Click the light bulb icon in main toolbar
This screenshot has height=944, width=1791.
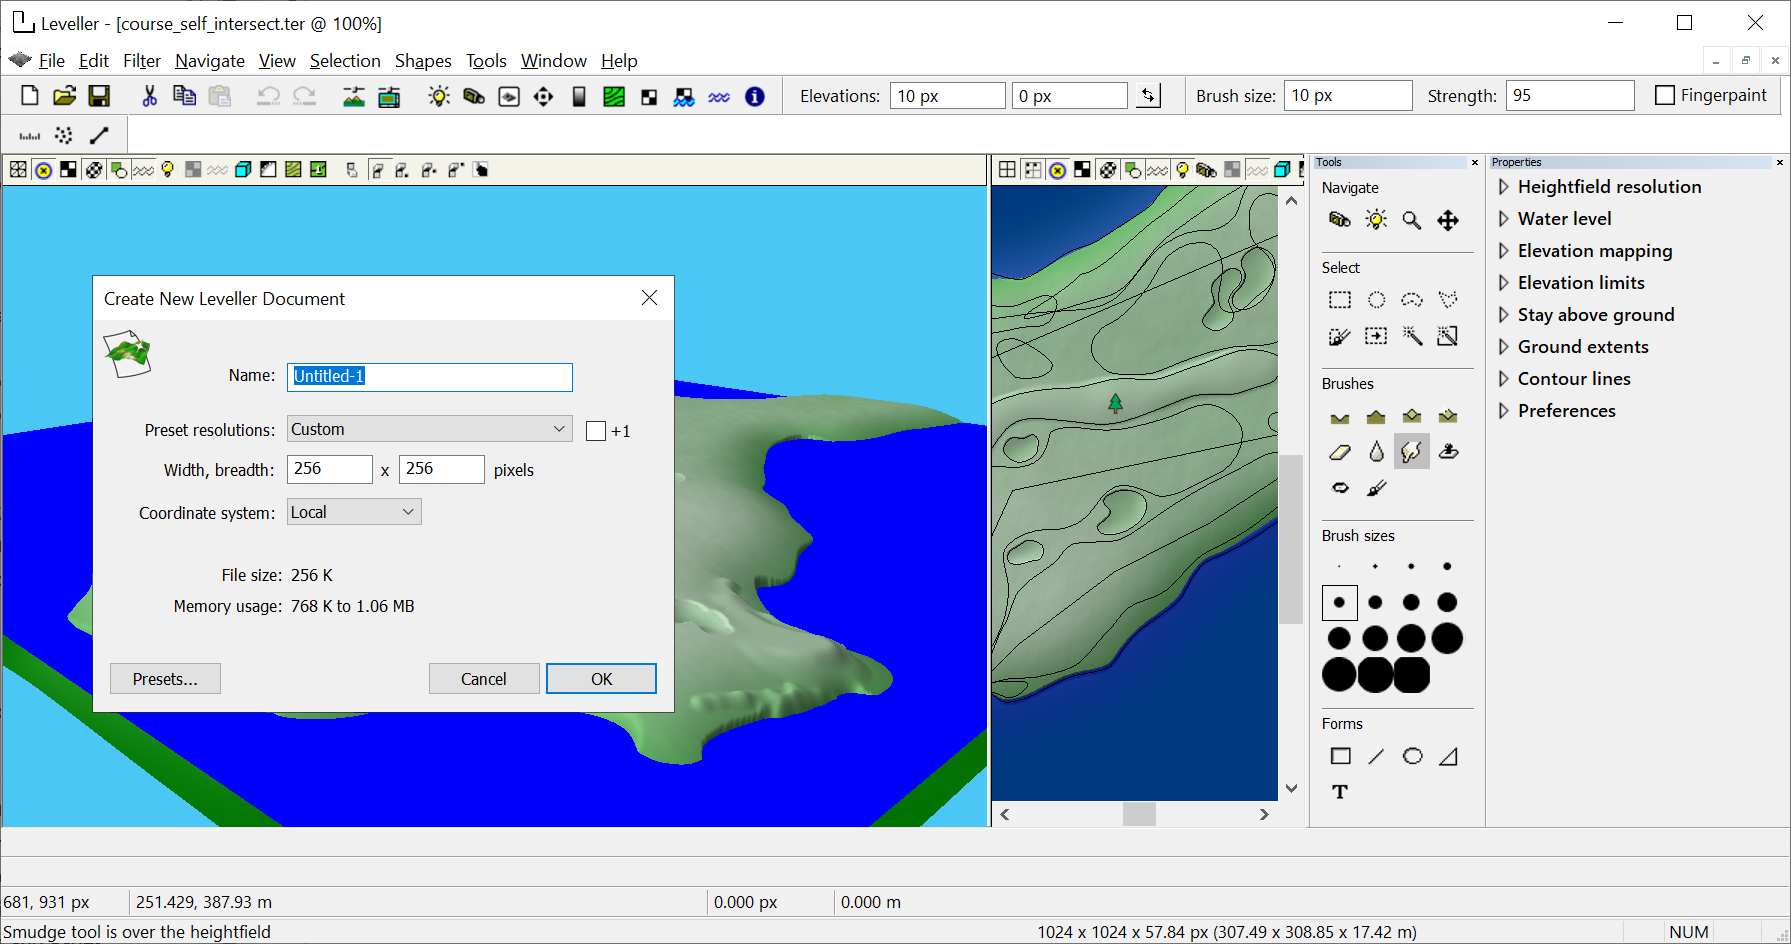[x=439, y=96]
